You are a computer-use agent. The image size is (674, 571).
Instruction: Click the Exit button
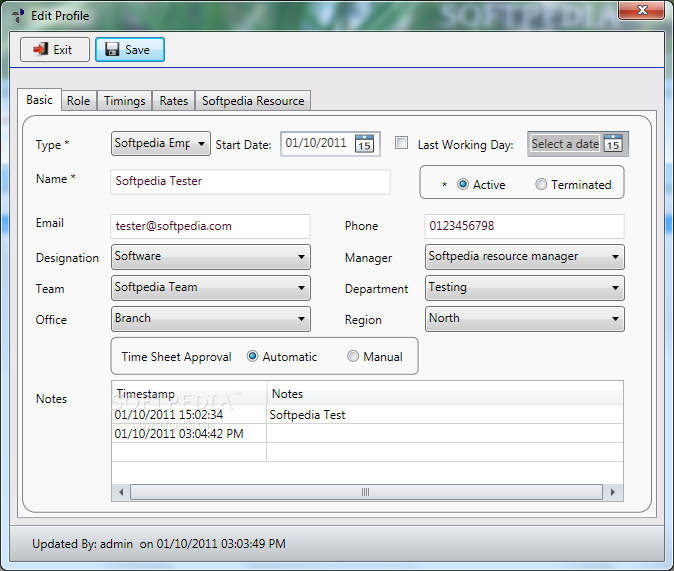[x=55, y=49]
